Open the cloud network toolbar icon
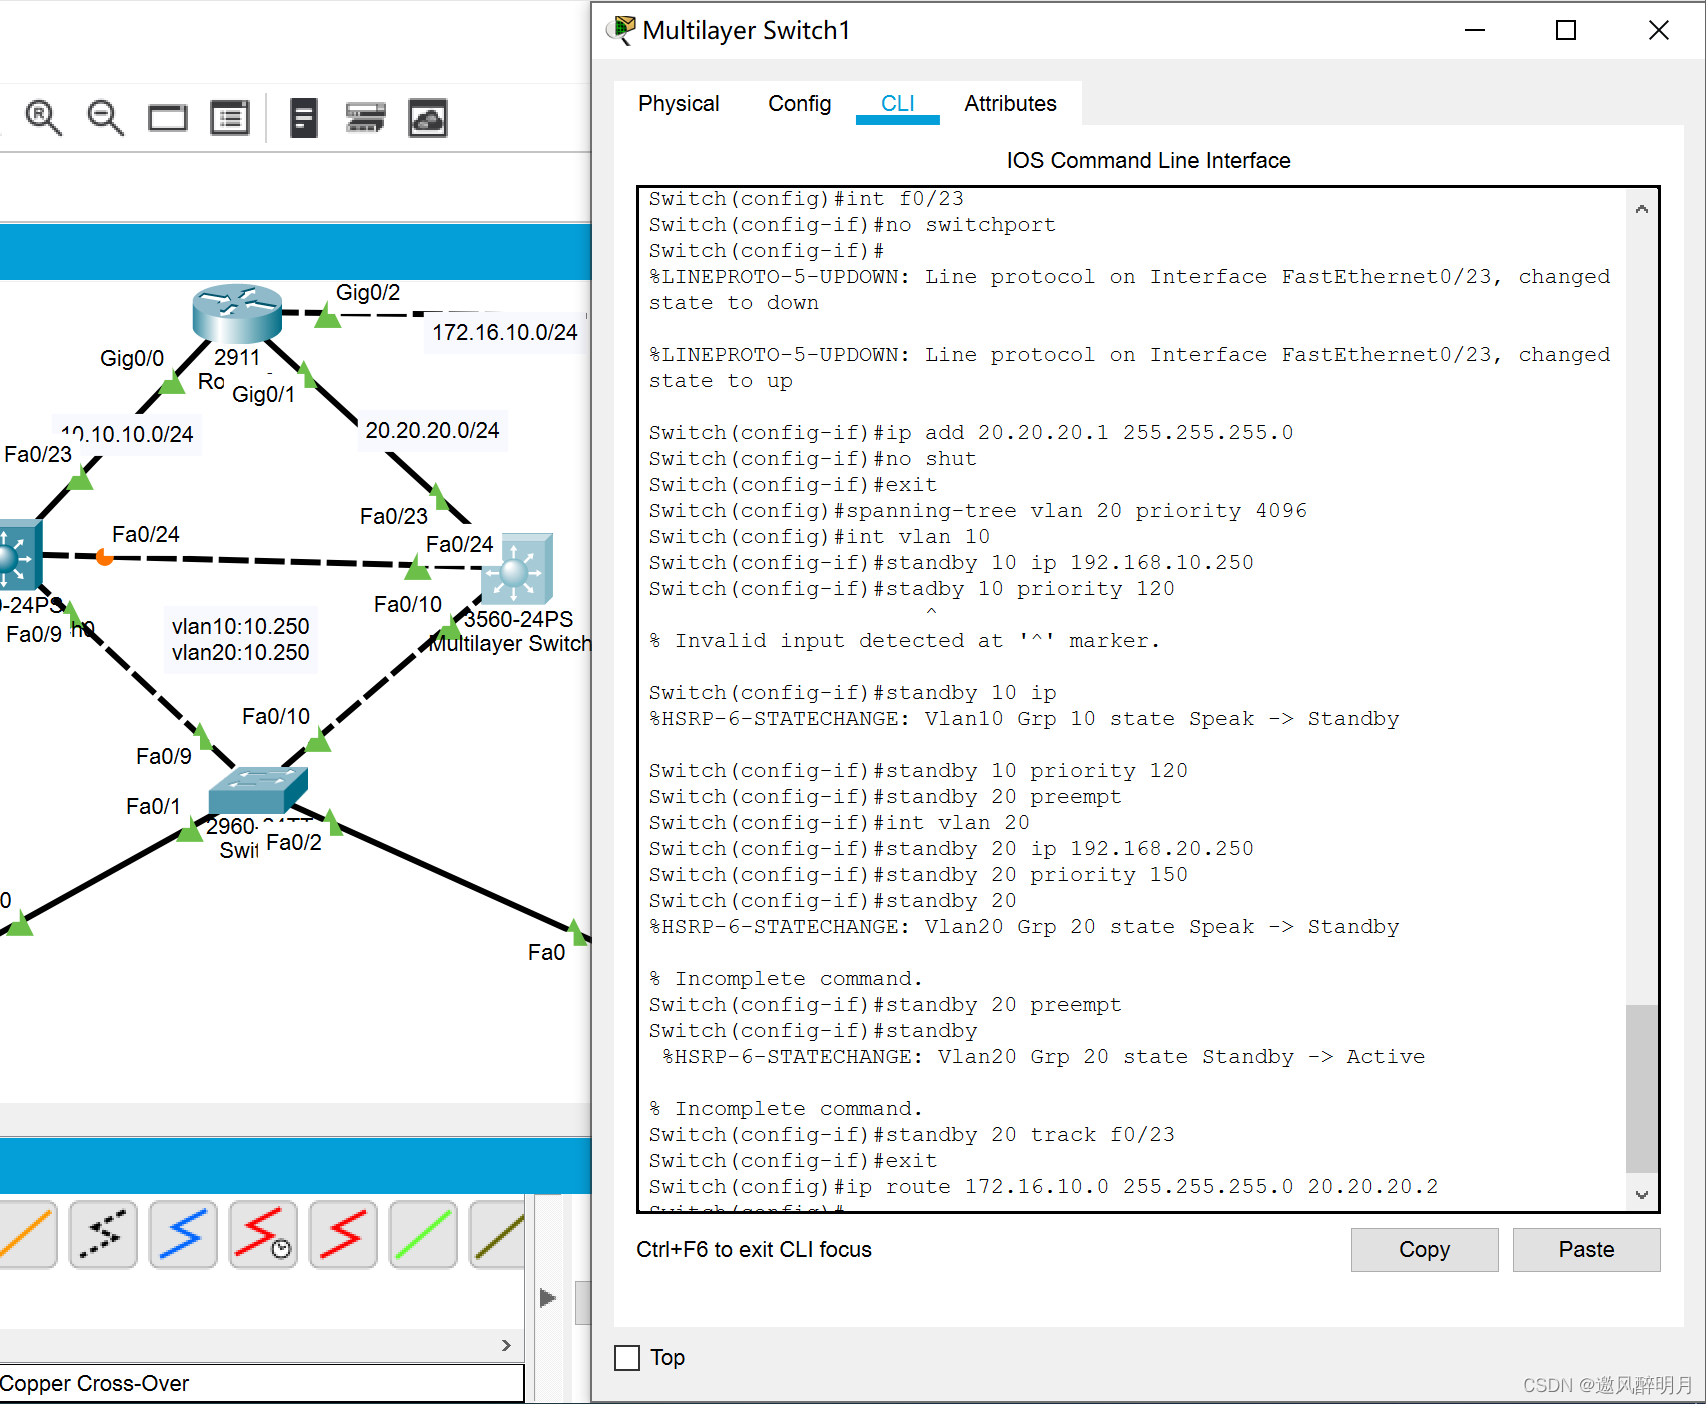1706x1404 pixels. pyautogui.click(x=428, y=118)
